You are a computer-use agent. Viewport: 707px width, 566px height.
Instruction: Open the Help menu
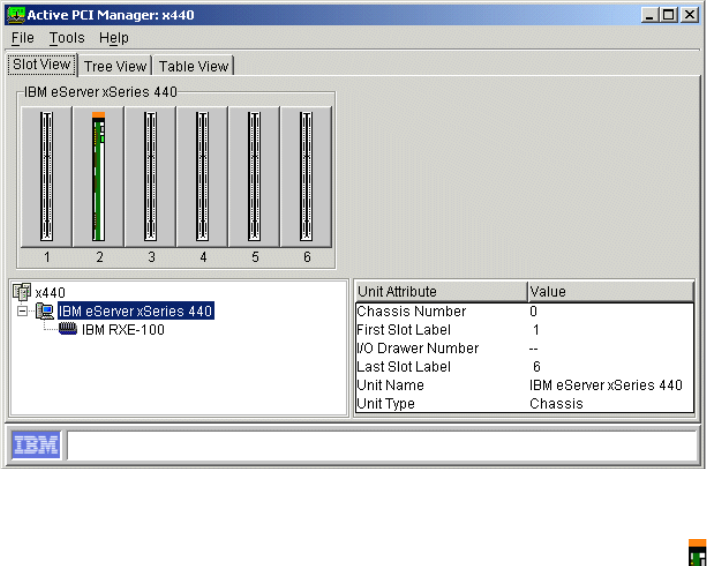coord(114,38)
